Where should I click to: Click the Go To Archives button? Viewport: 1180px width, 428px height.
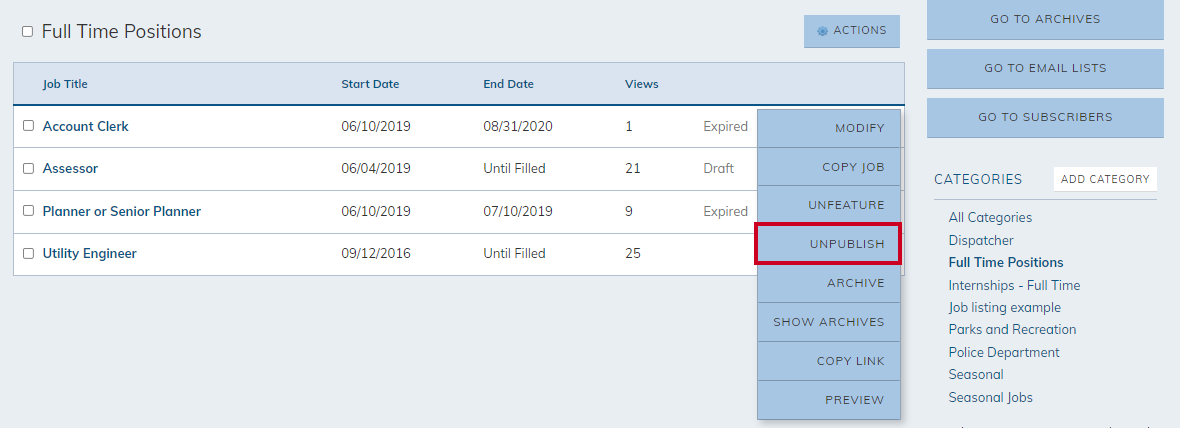(x=1045, y=20)
